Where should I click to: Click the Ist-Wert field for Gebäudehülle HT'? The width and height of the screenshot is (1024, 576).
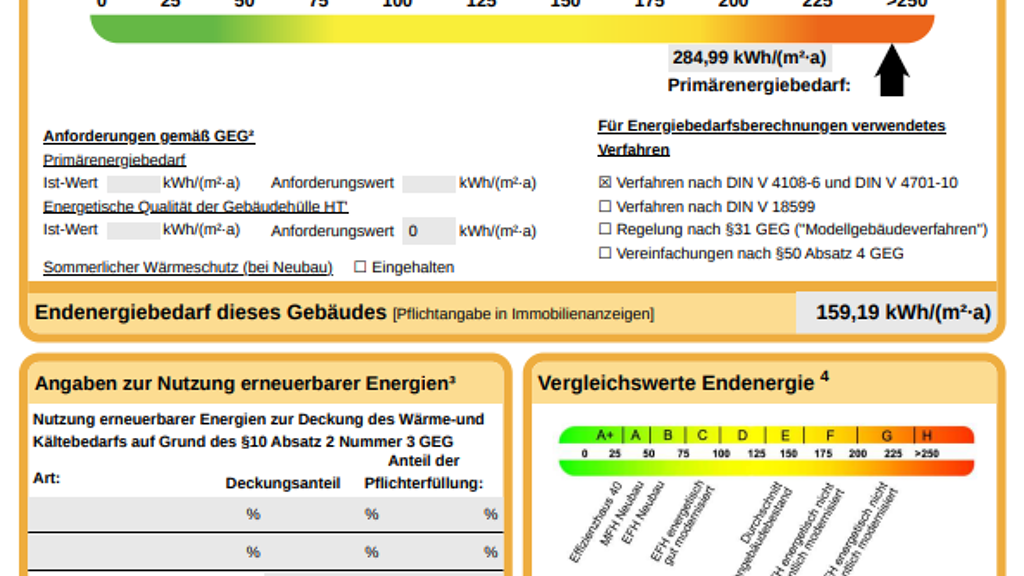tap(133, 231)
